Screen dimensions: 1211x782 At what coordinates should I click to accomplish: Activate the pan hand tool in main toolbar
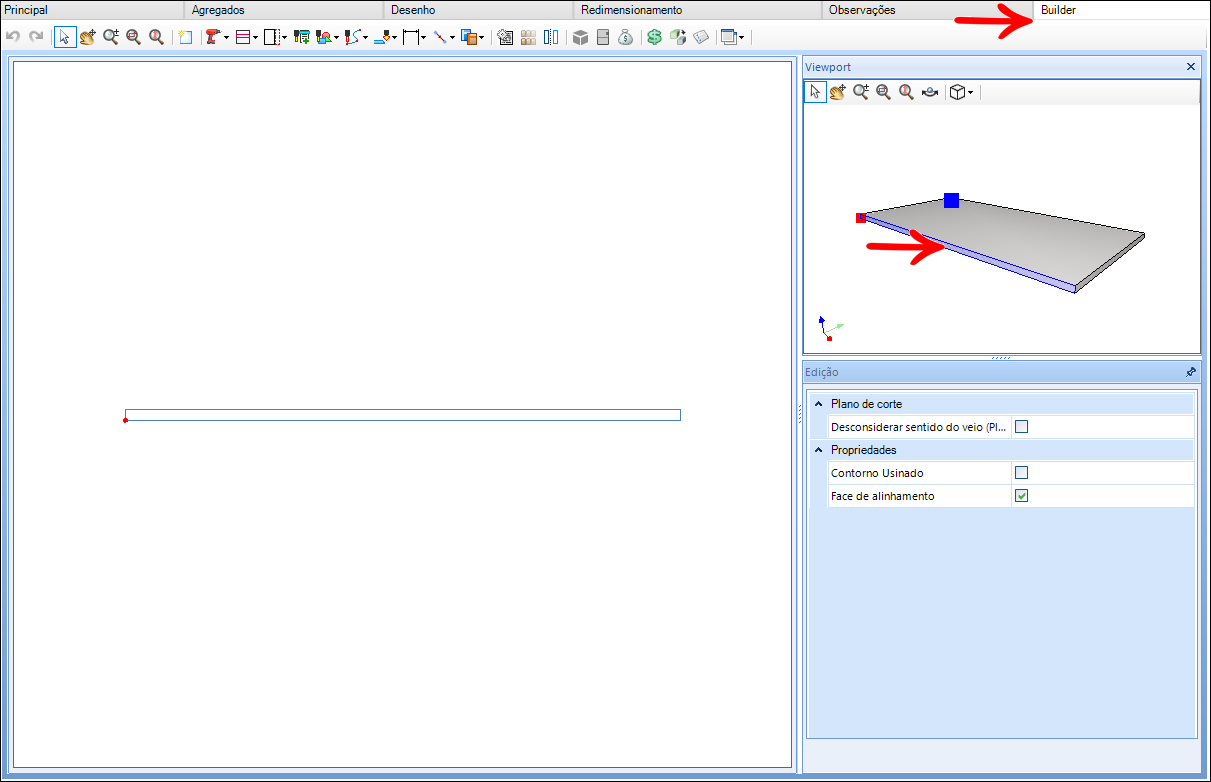pyautogui.click(x=87, y=37)
